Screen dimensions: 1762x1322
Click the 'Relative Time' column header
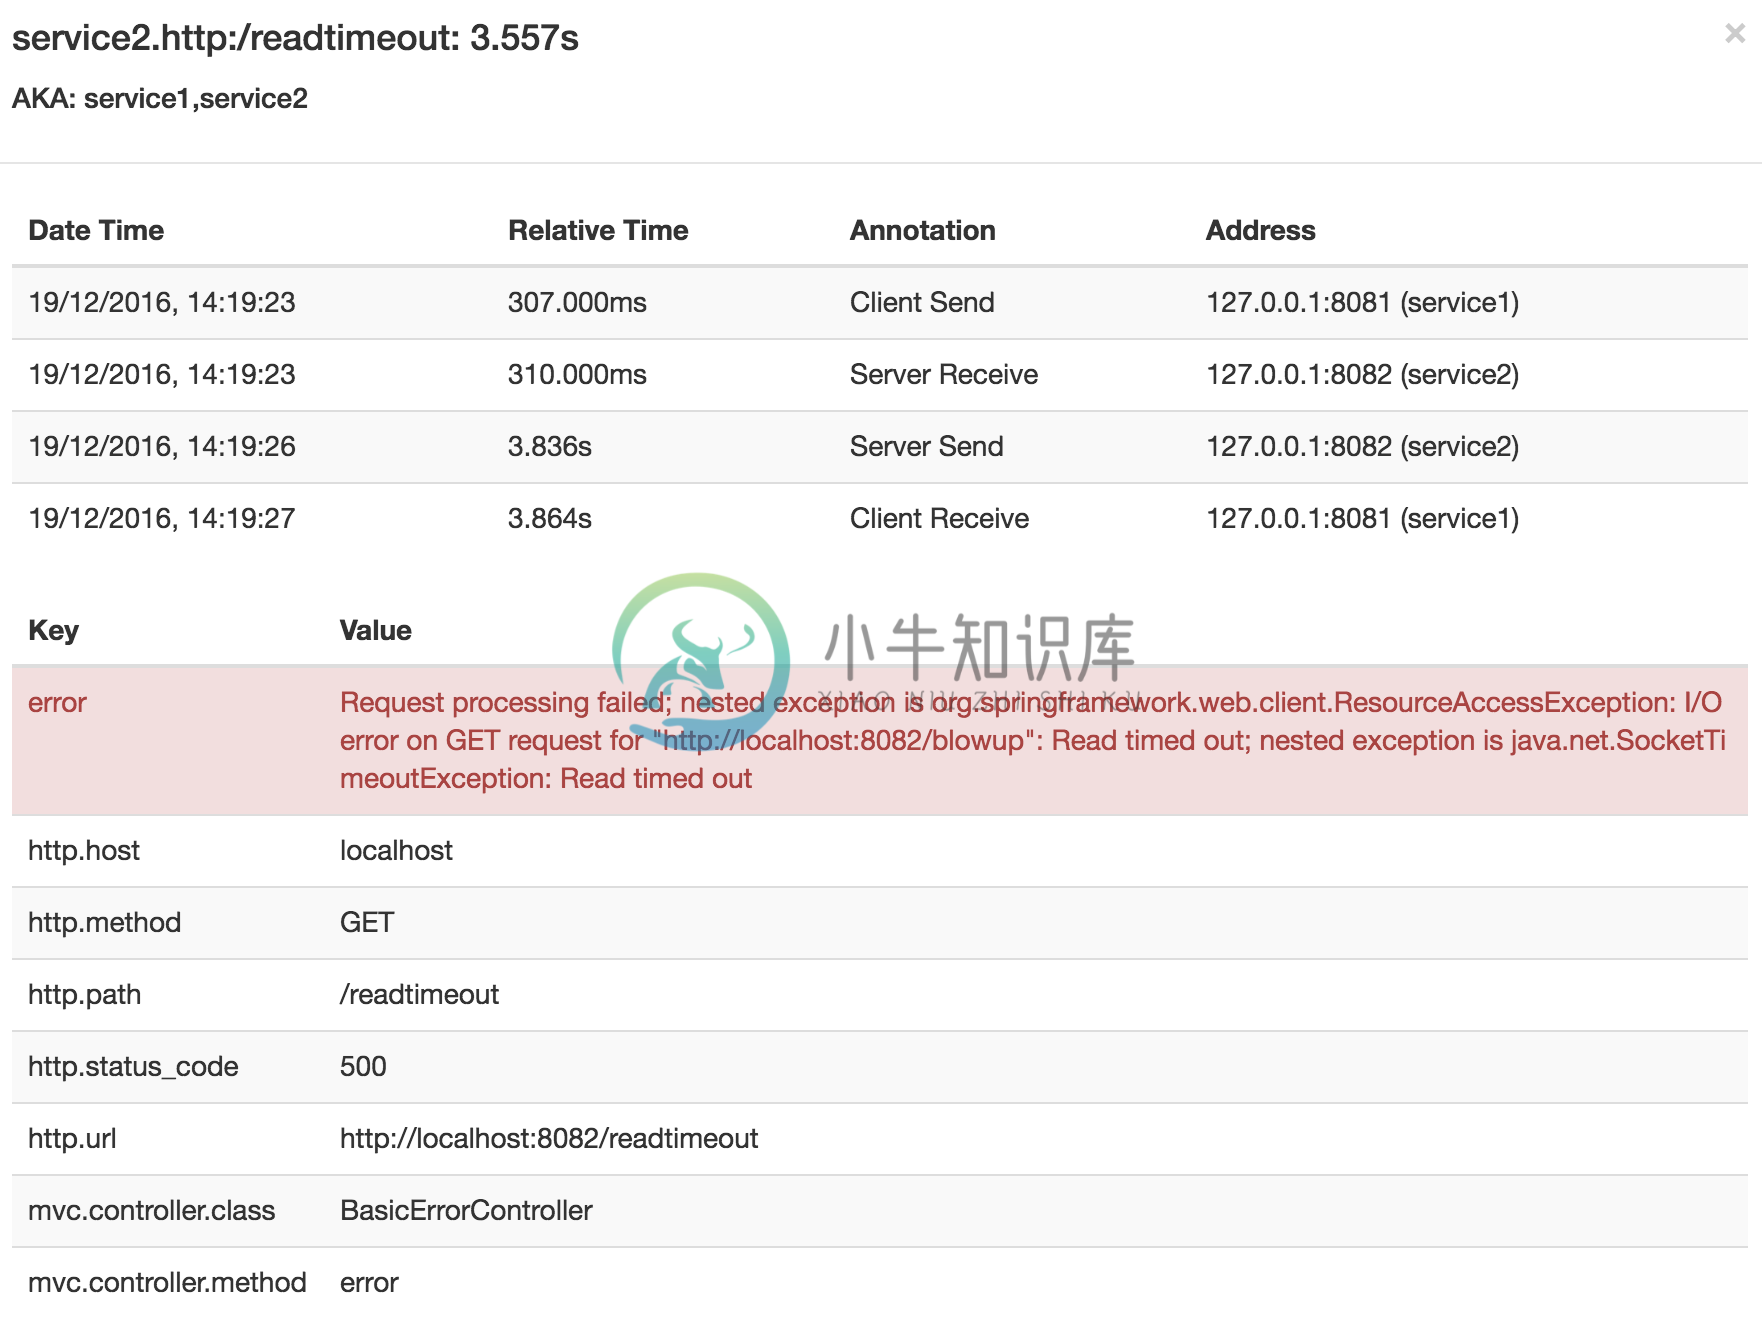click(598, 230)
